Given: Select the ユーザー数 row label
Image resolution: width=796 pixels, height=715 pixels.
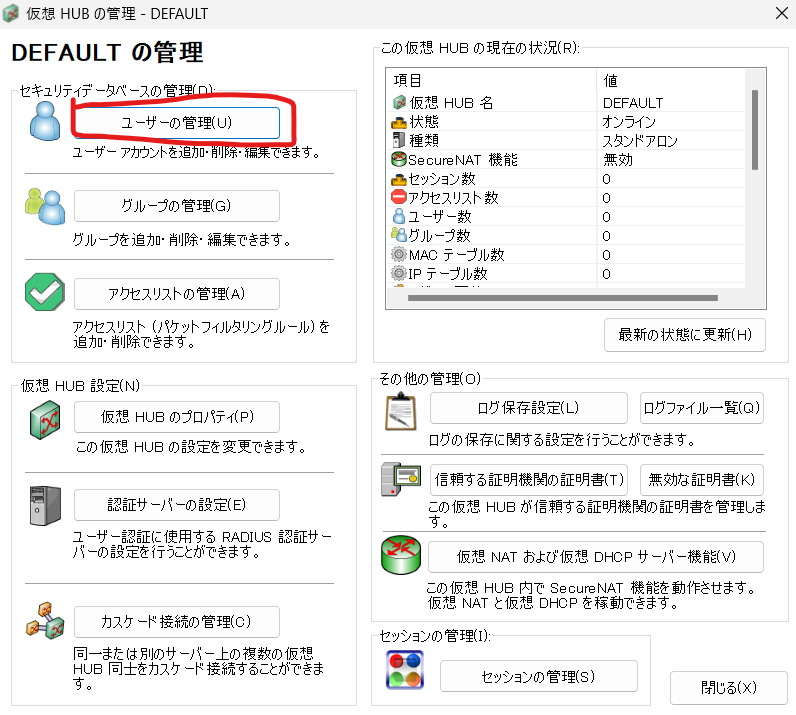Looking at the screenshot, I should click(440, 217).
